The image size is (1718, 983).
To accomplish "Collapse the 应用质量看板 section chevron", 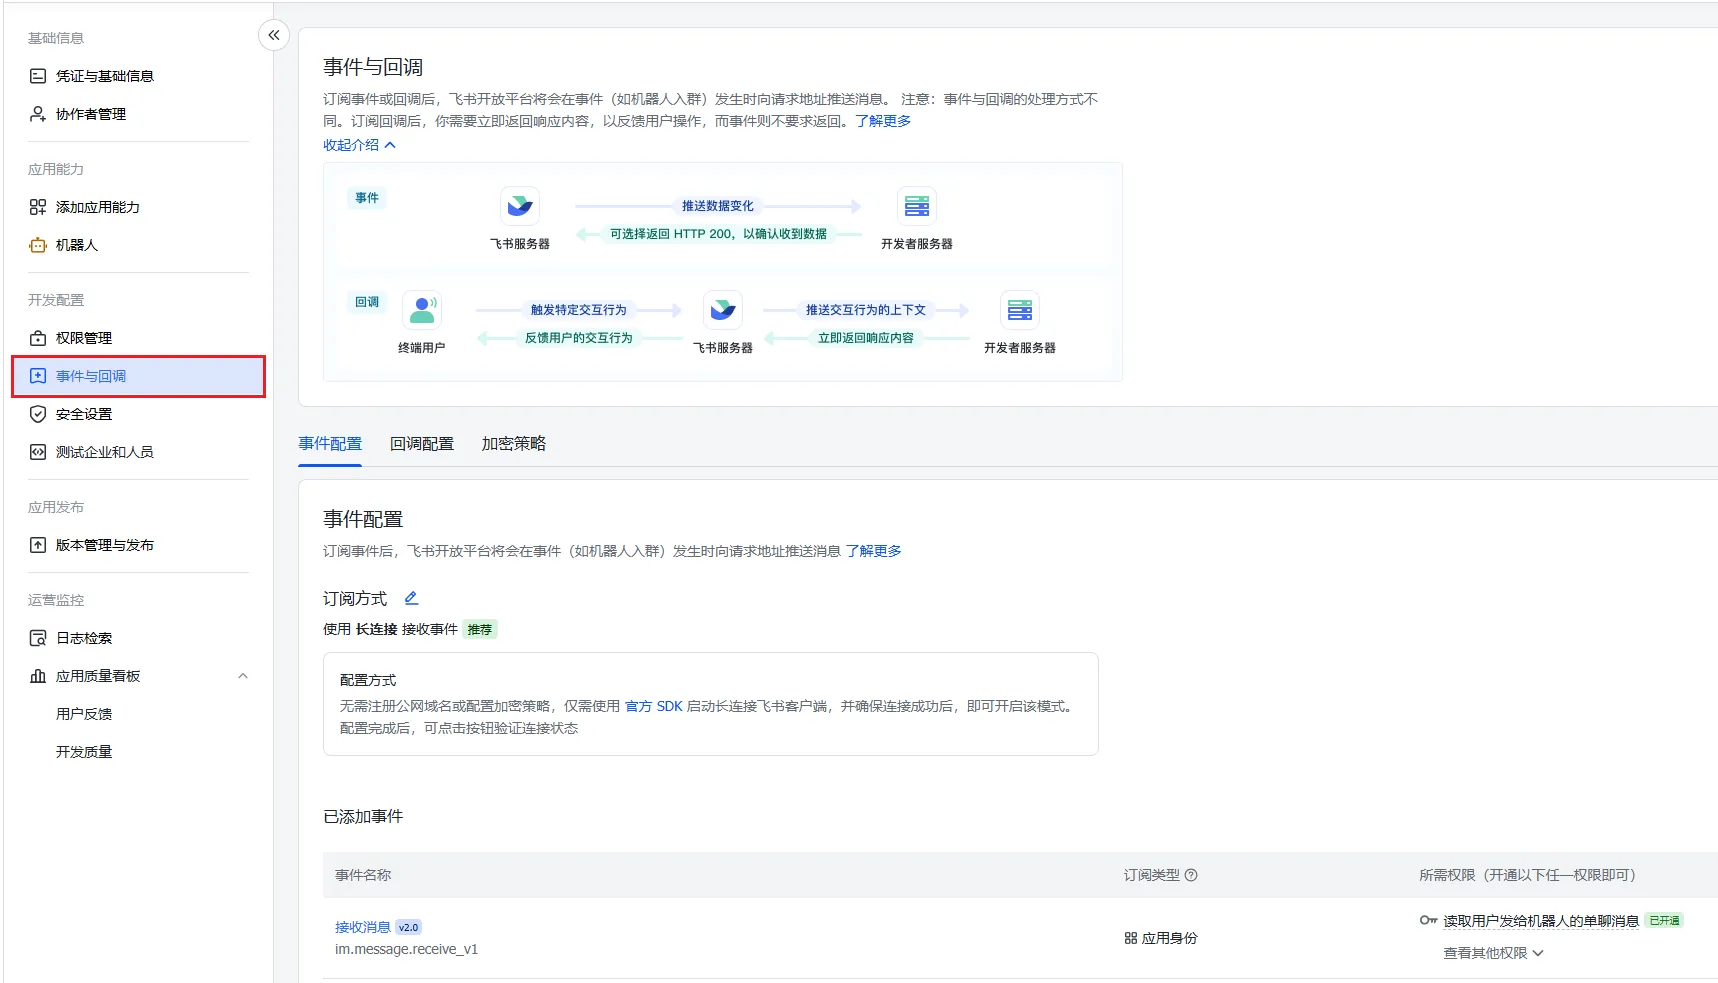I will tap(242, 676).
